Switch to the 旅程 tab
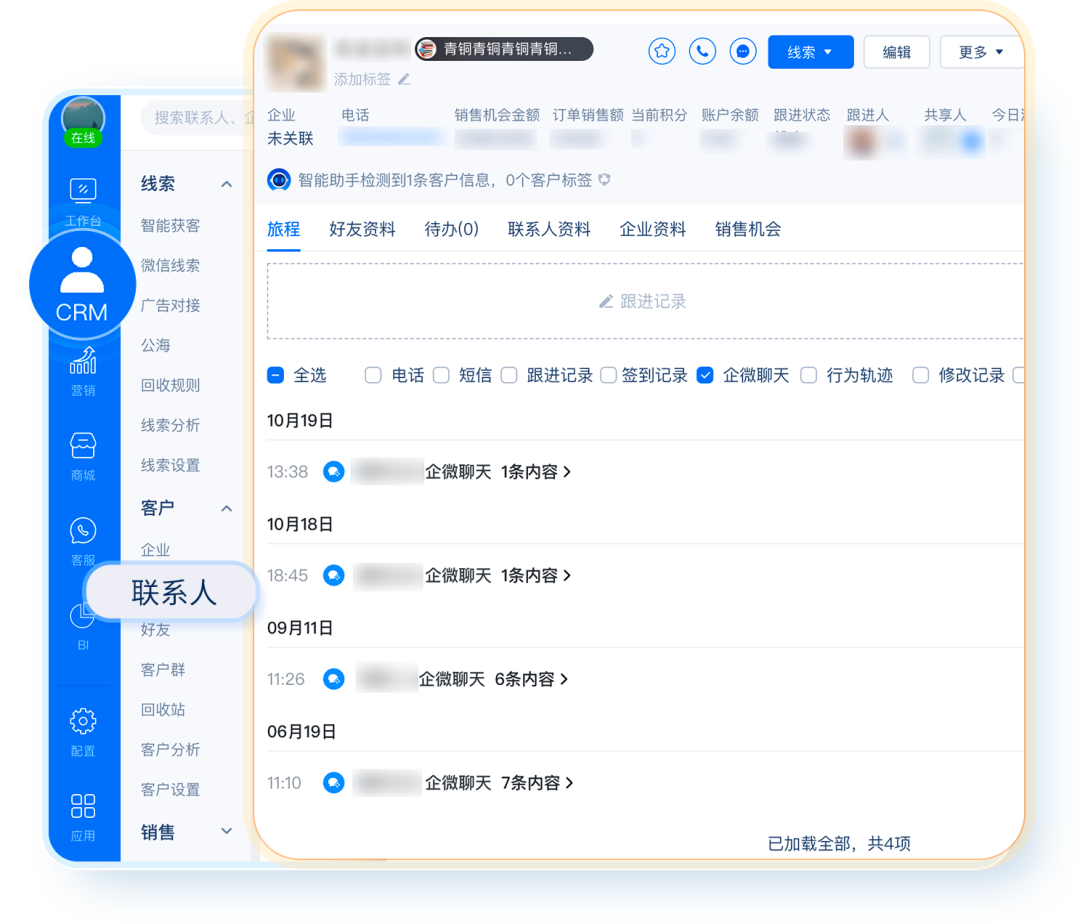Viewport: 1080px width, 924px height. (x=284, y=229)
